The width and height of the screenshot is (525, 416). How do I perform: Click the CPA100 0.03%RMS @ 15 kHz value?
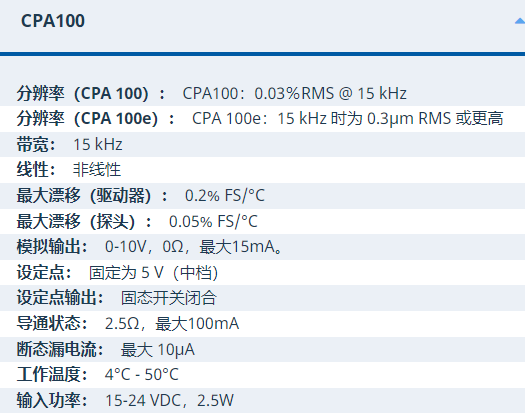coord(294,93)
